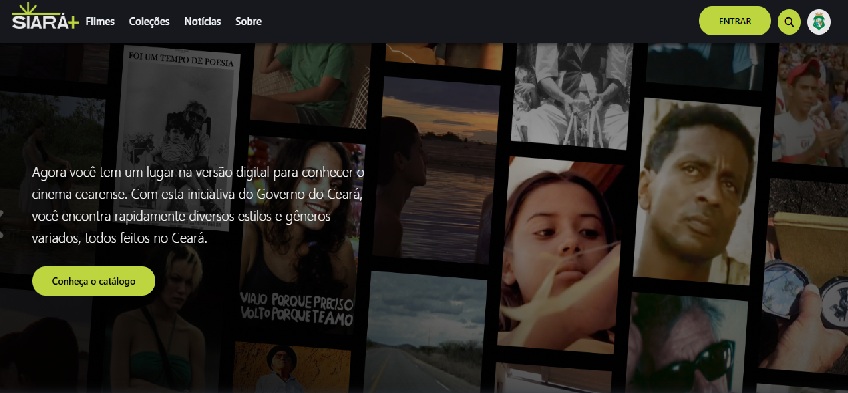Click the SIARÁ+ logo
848x393 pixels.
45,17
